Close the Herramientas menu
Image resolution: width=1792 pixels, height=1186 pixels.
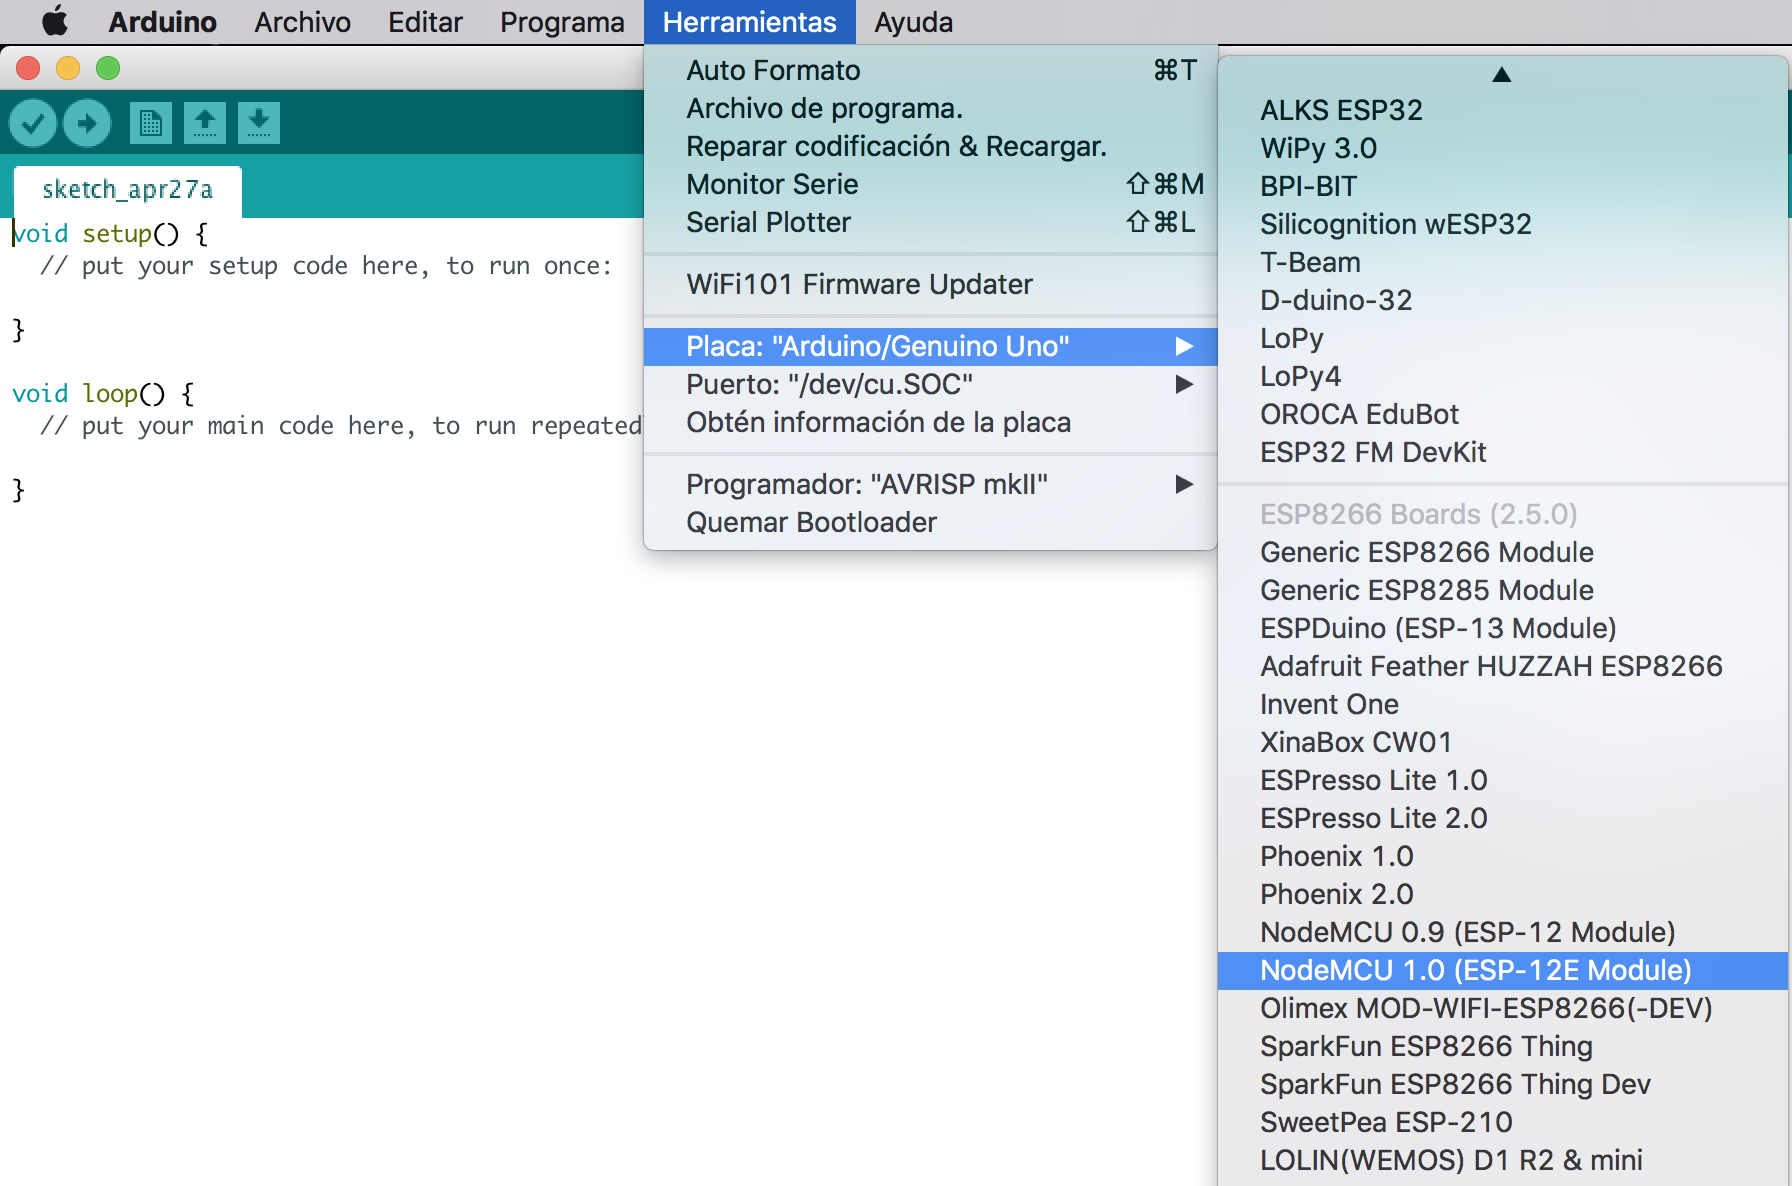click(x=749, y=22)
